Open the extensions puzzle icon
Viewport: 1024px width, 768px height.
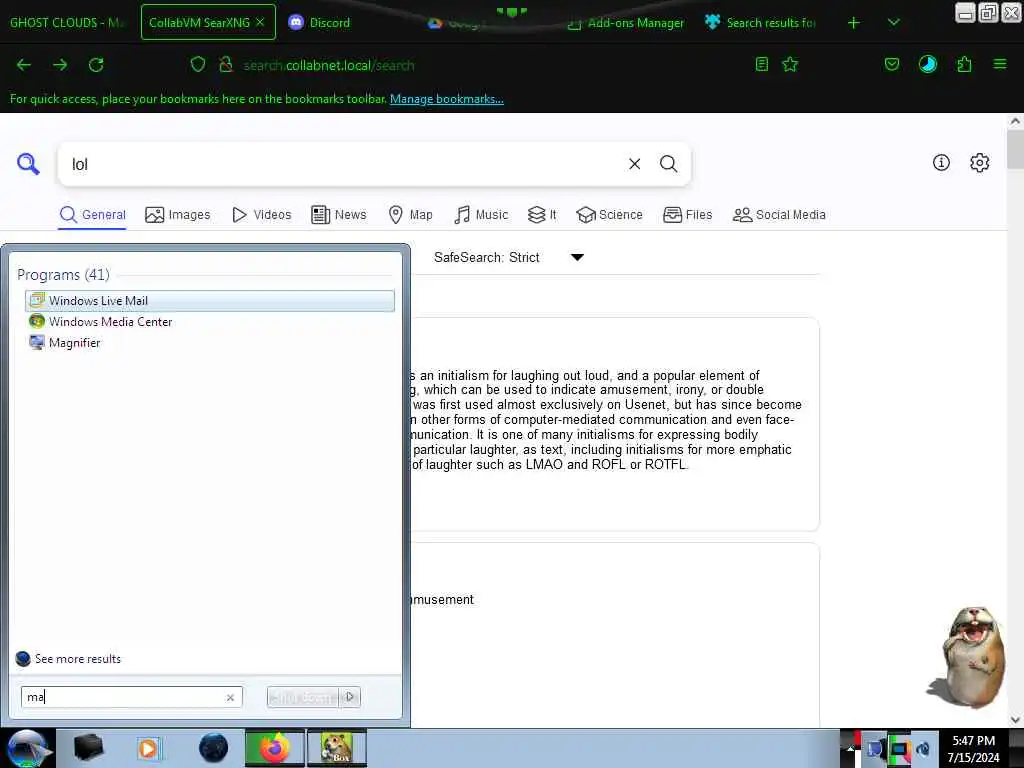[964, 64]
